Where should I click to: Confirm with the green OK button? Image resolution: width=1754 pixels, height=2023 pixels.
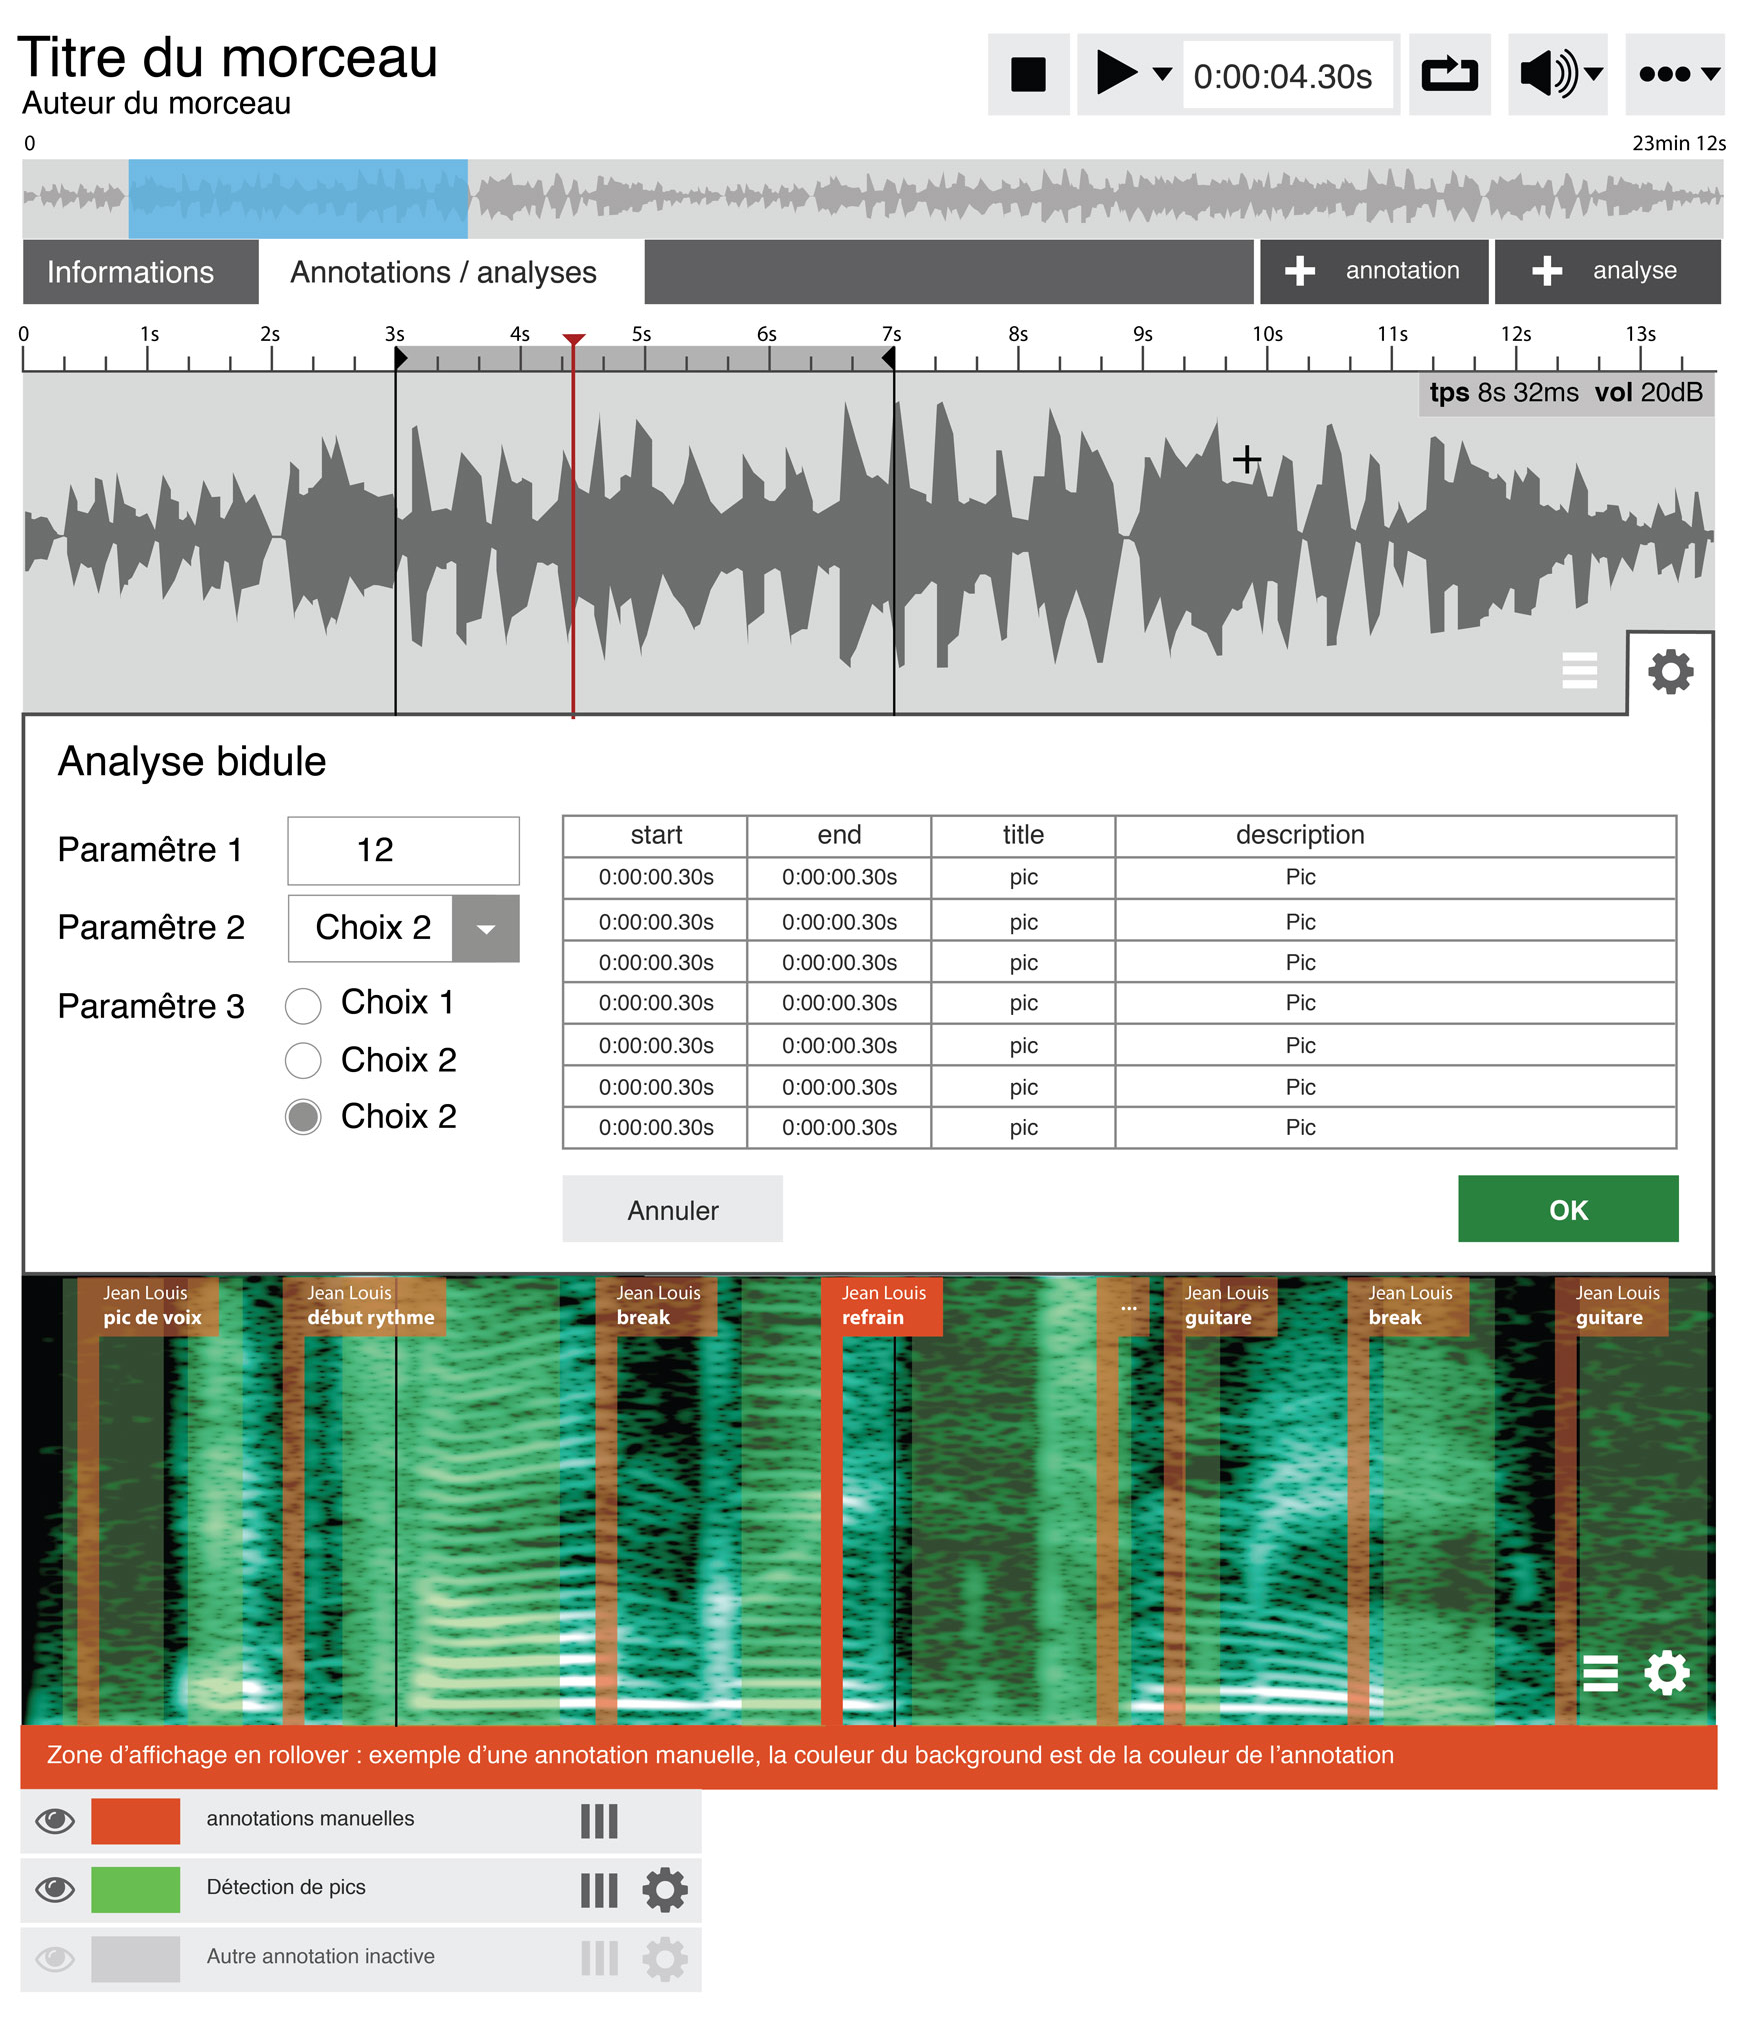pos(1568,1209)
